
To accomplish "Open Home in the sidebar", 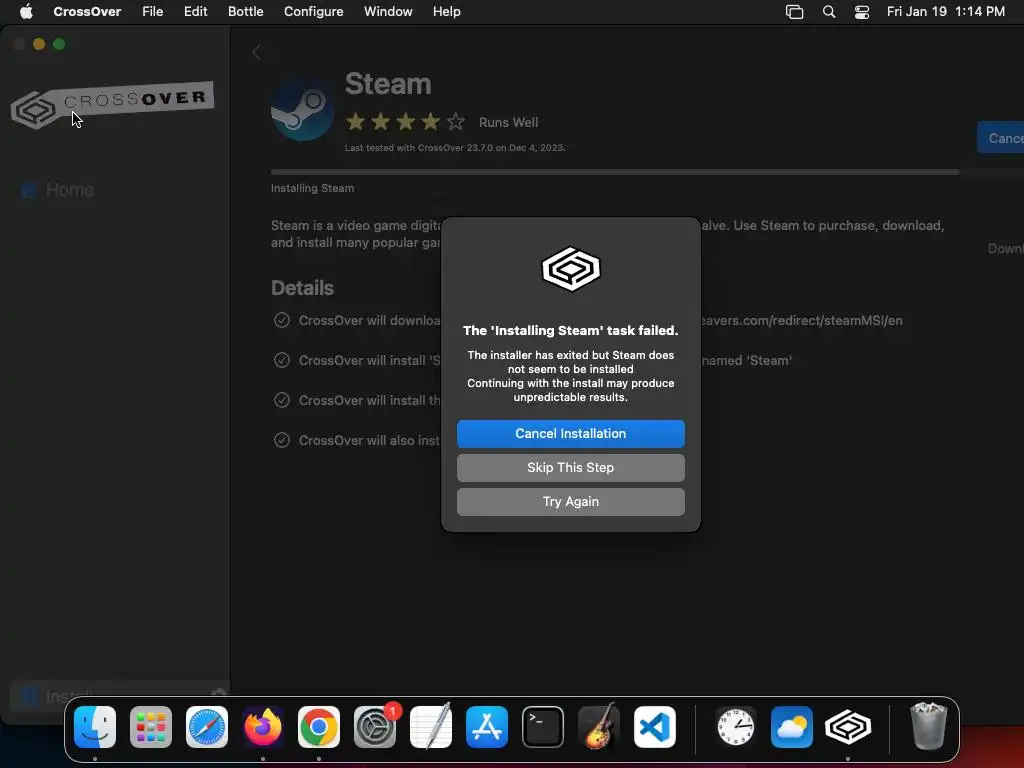I will (x=57, y=190).
